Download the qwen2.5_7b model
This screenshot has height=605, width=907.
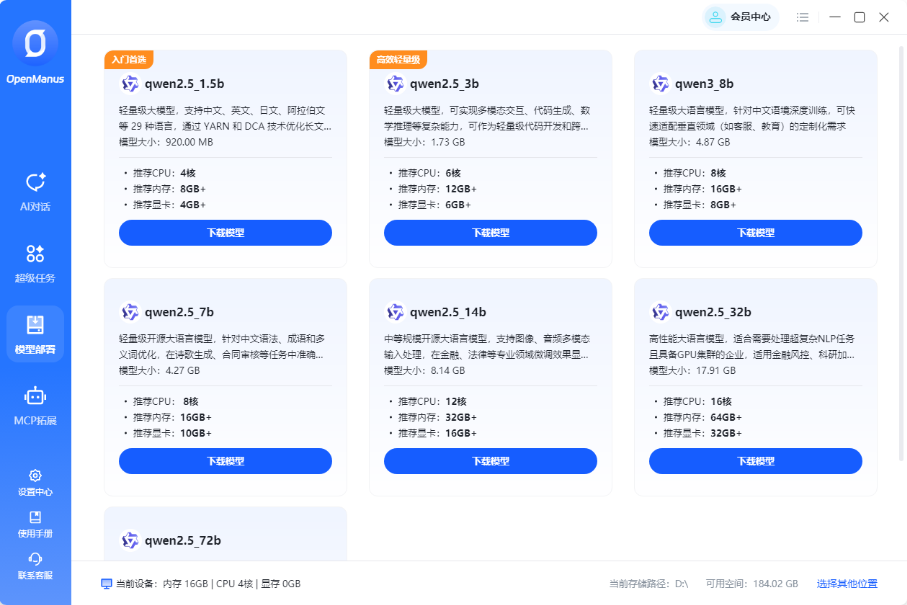[x=225, y=461]
